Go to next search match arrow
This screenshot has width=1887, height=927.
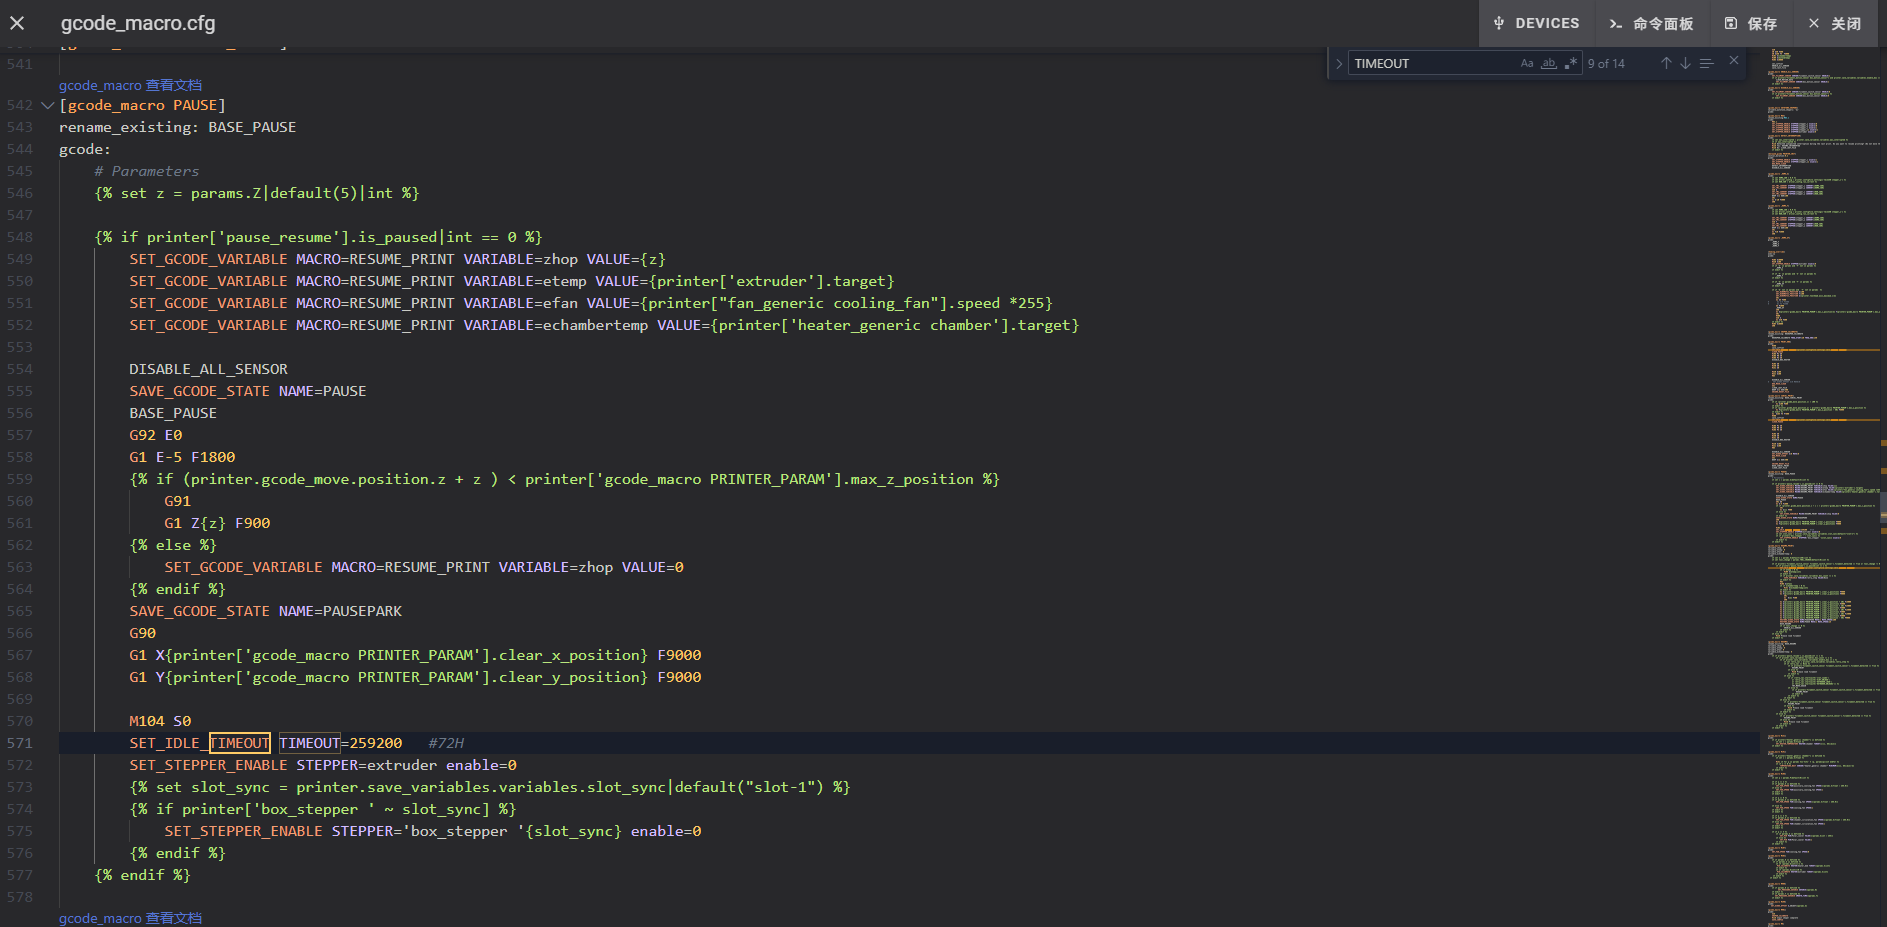tap(1685, 63)
